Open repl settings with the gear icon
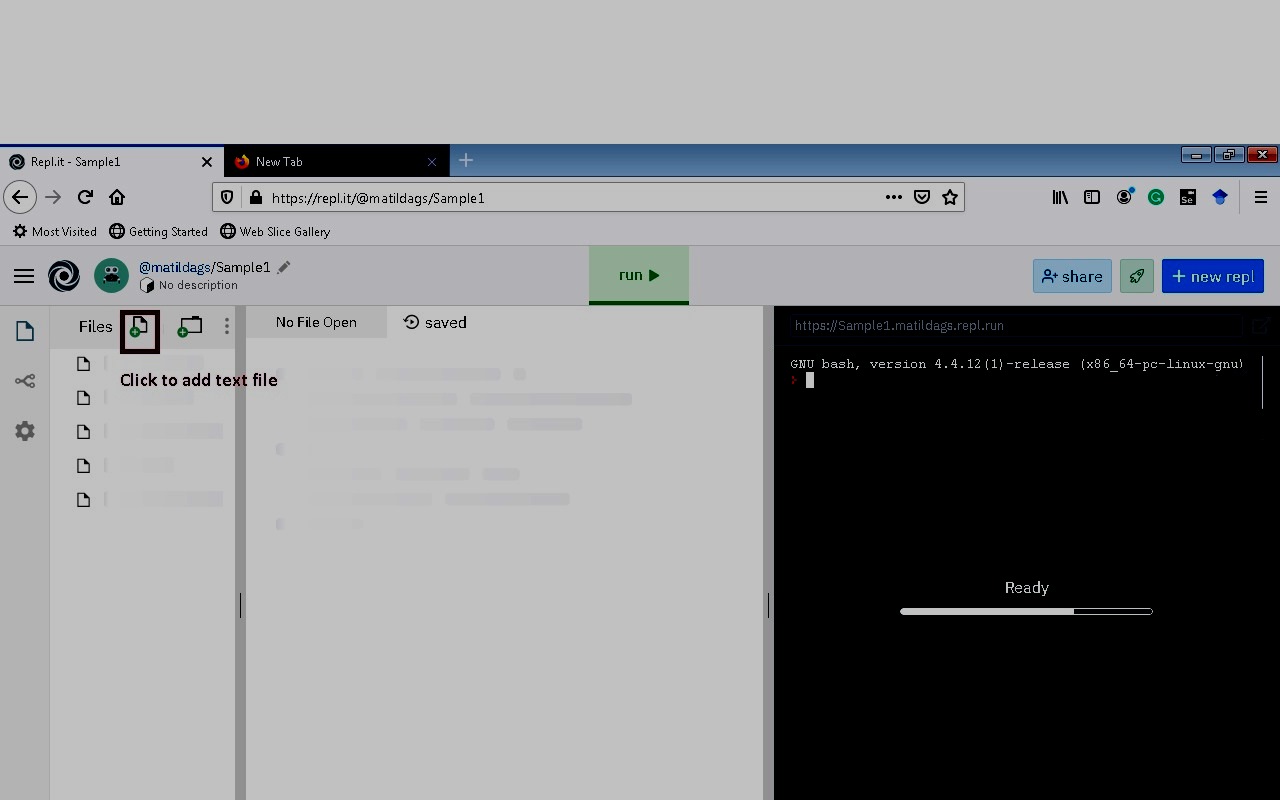Image resolution: width=1280 pixels, height=800 pixels. (24, 431)
